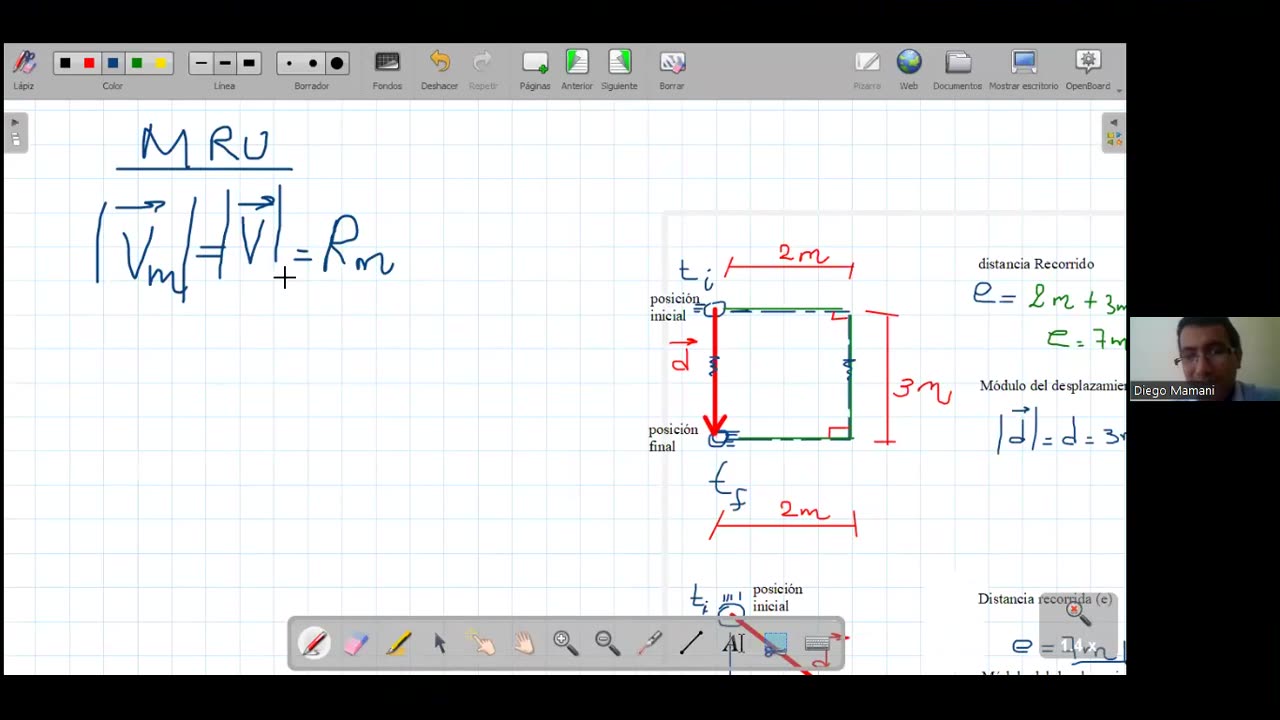
Task: Go to the Anterior page
Action: (x=577, y=69)
